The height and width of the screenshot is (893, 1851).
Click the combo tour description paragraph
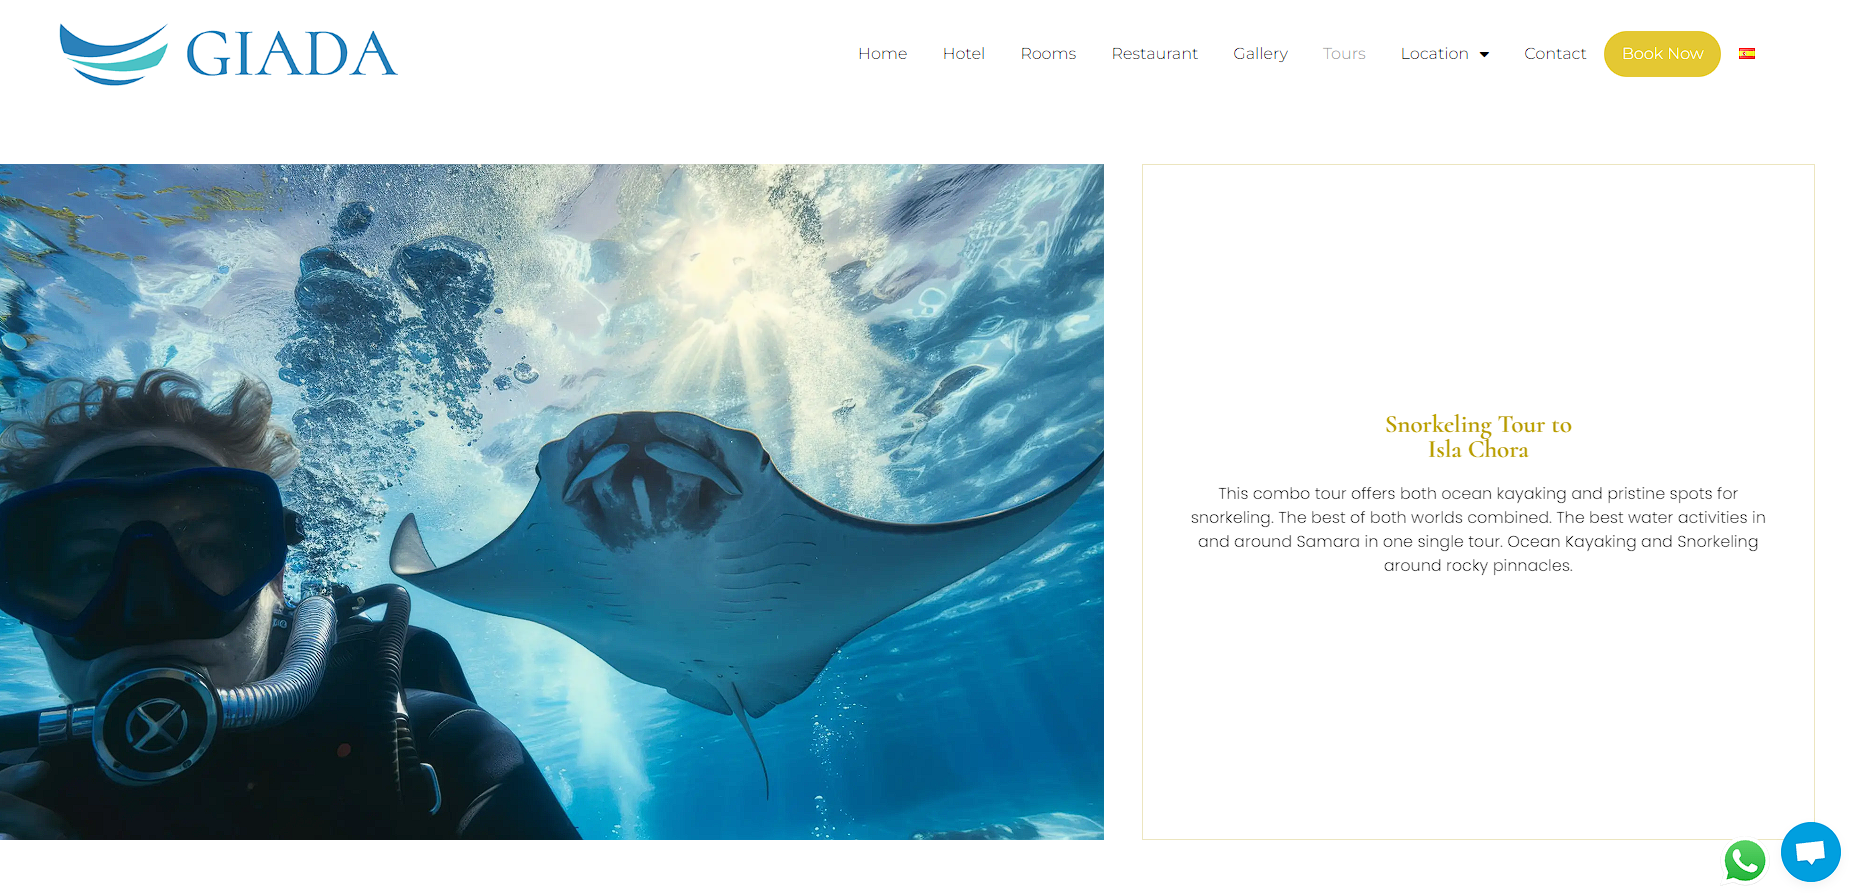click(x=1478, y=529)
